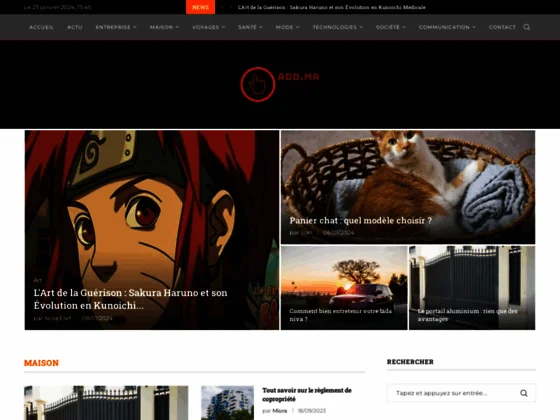Submit search with magnifier in Rechercher box
This screenshot has height=420, width=560.
tap(524, 393)
